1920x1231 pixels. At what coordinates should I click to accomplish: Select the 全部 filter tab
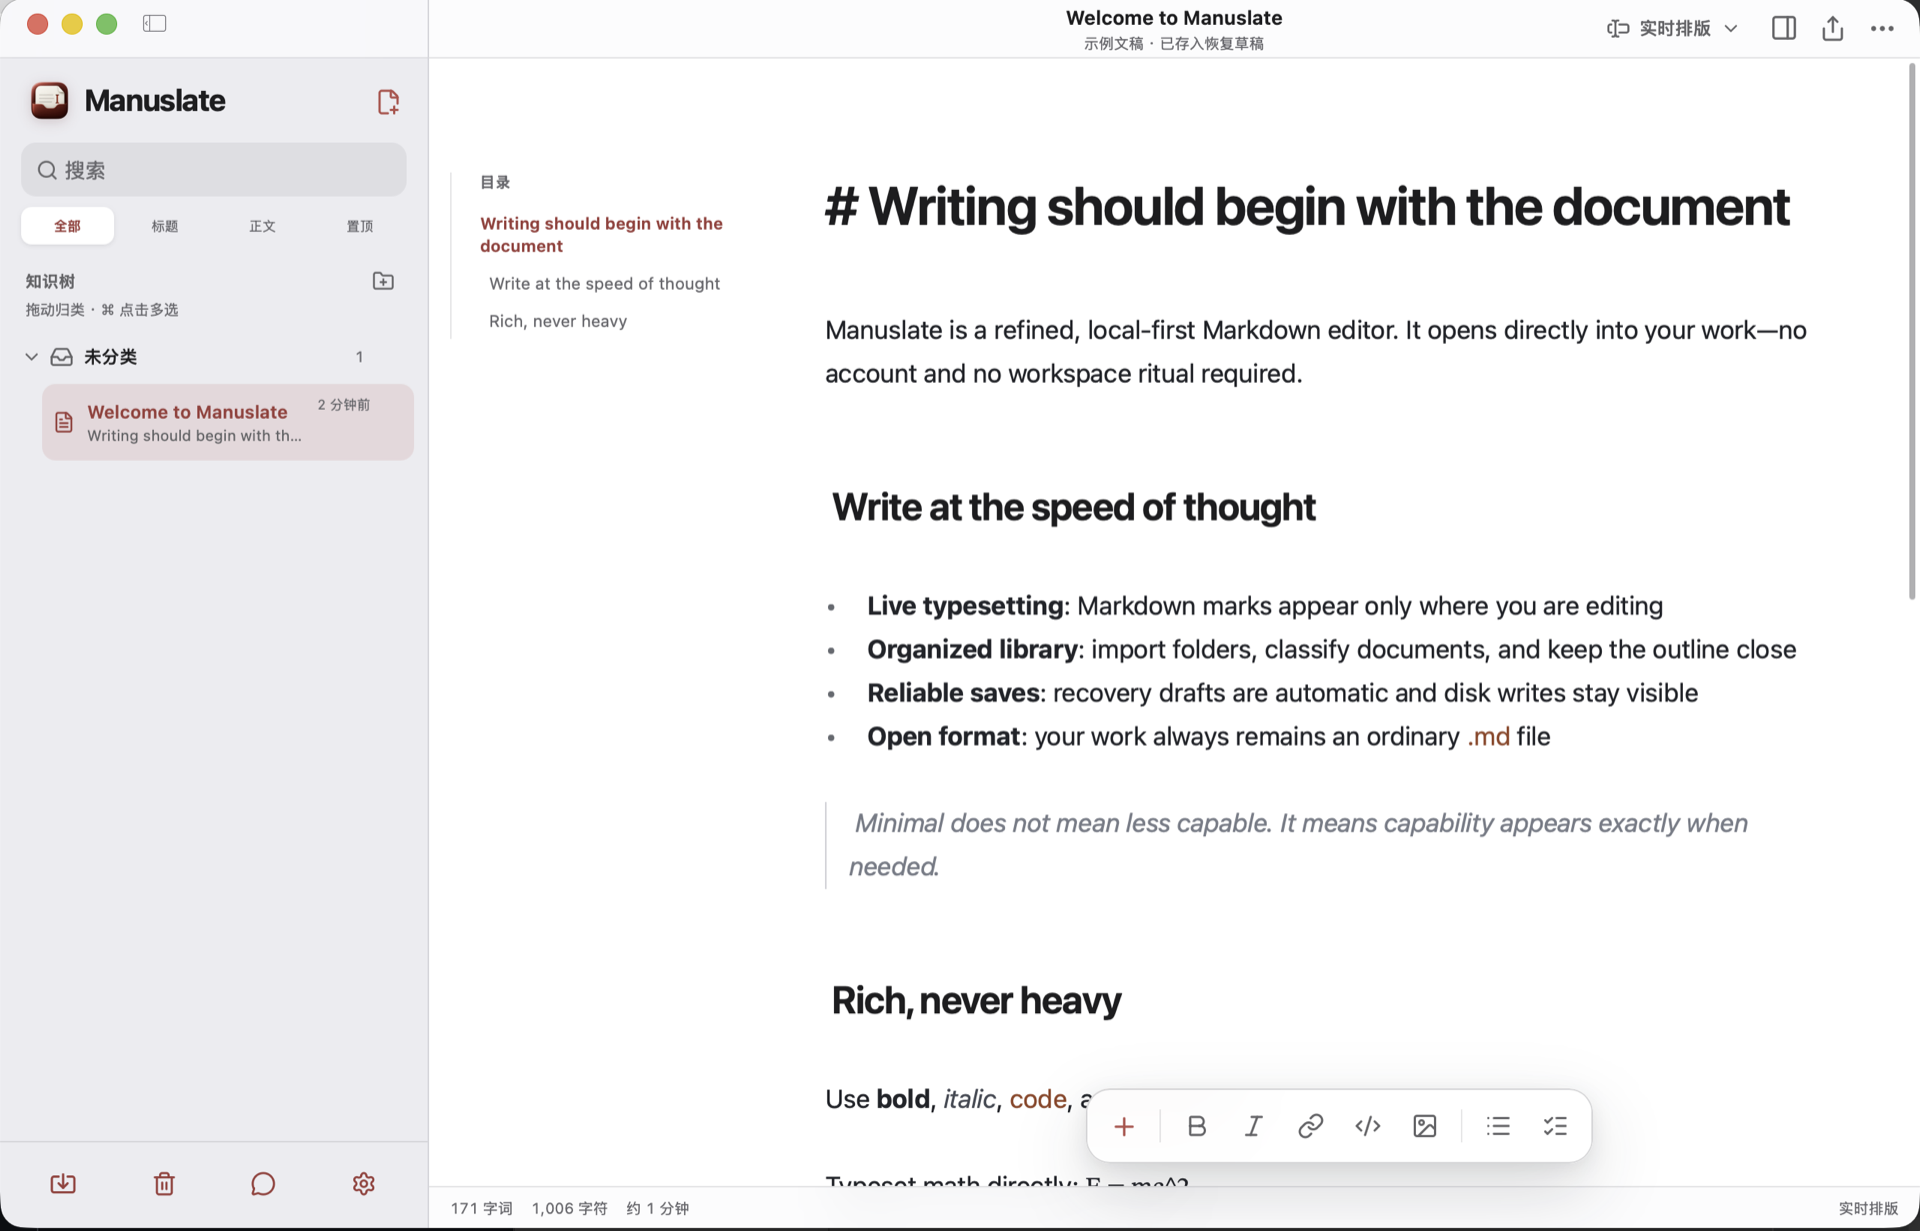[67, 226]
